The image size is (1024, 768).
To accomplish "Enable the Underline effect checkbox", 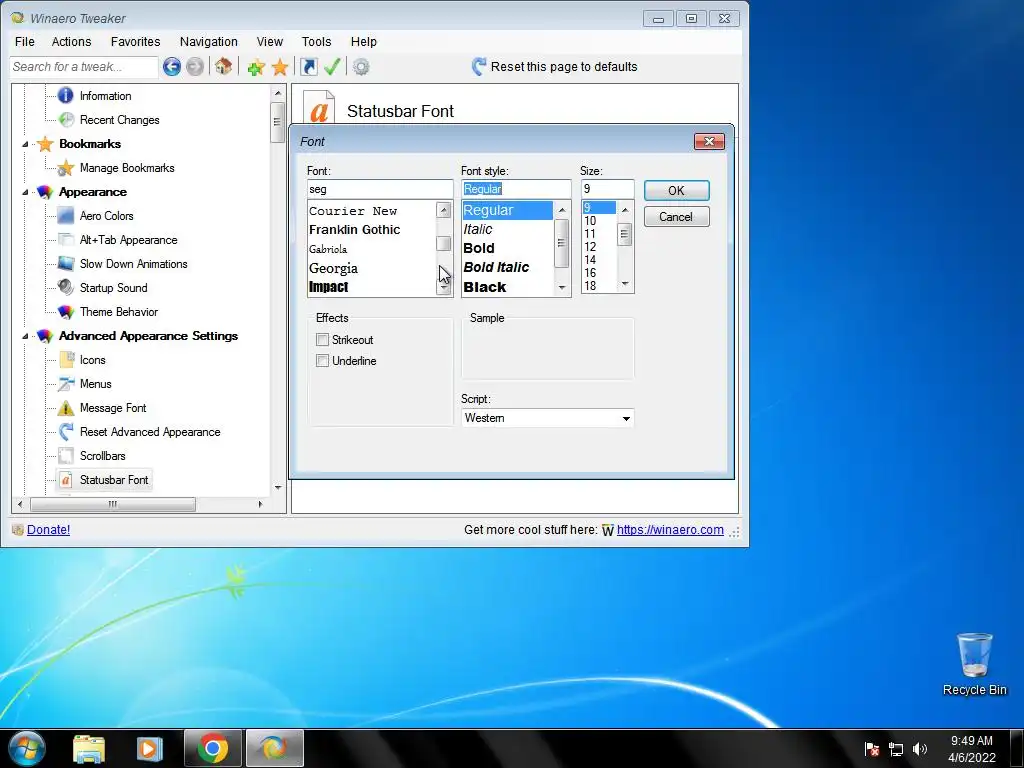I will click(x=322, y=360).
